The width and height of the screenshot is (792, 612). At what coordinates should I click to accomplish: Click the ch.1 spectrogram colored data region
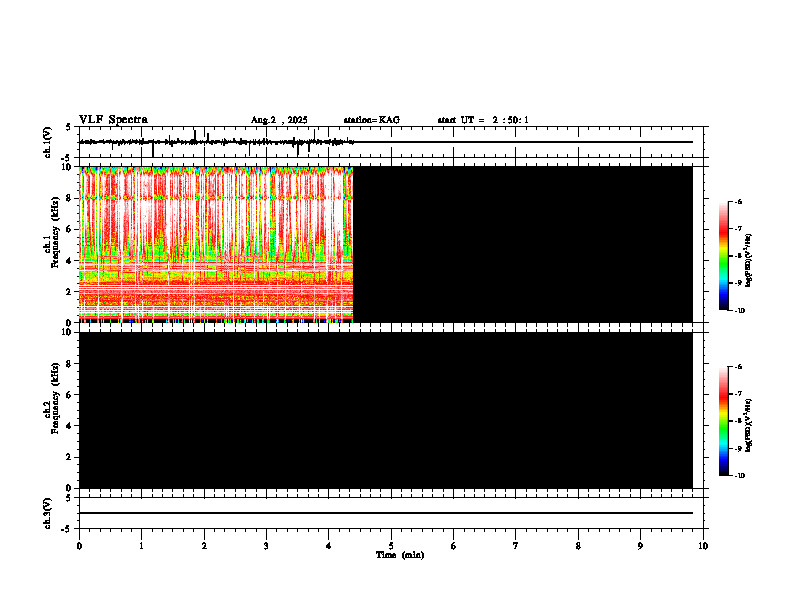(x=216, y=244)
